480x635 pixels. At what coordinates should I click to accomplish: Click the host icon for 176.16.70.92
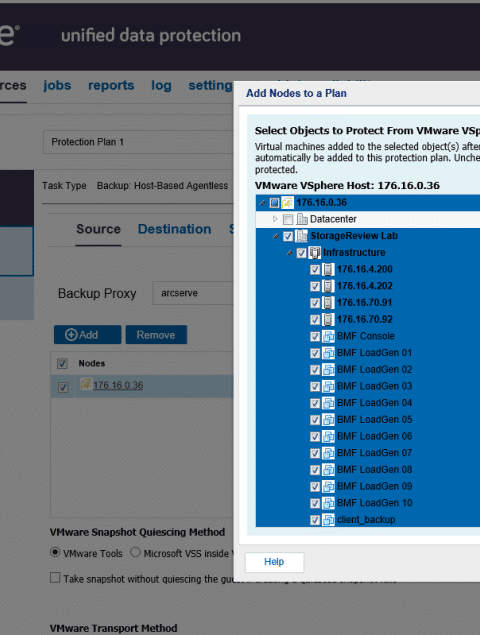point(328,320)
